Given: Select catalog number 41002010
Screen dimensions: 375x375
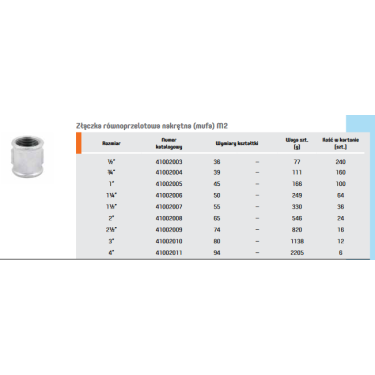Looking at the screenshot, I should 169,241.
